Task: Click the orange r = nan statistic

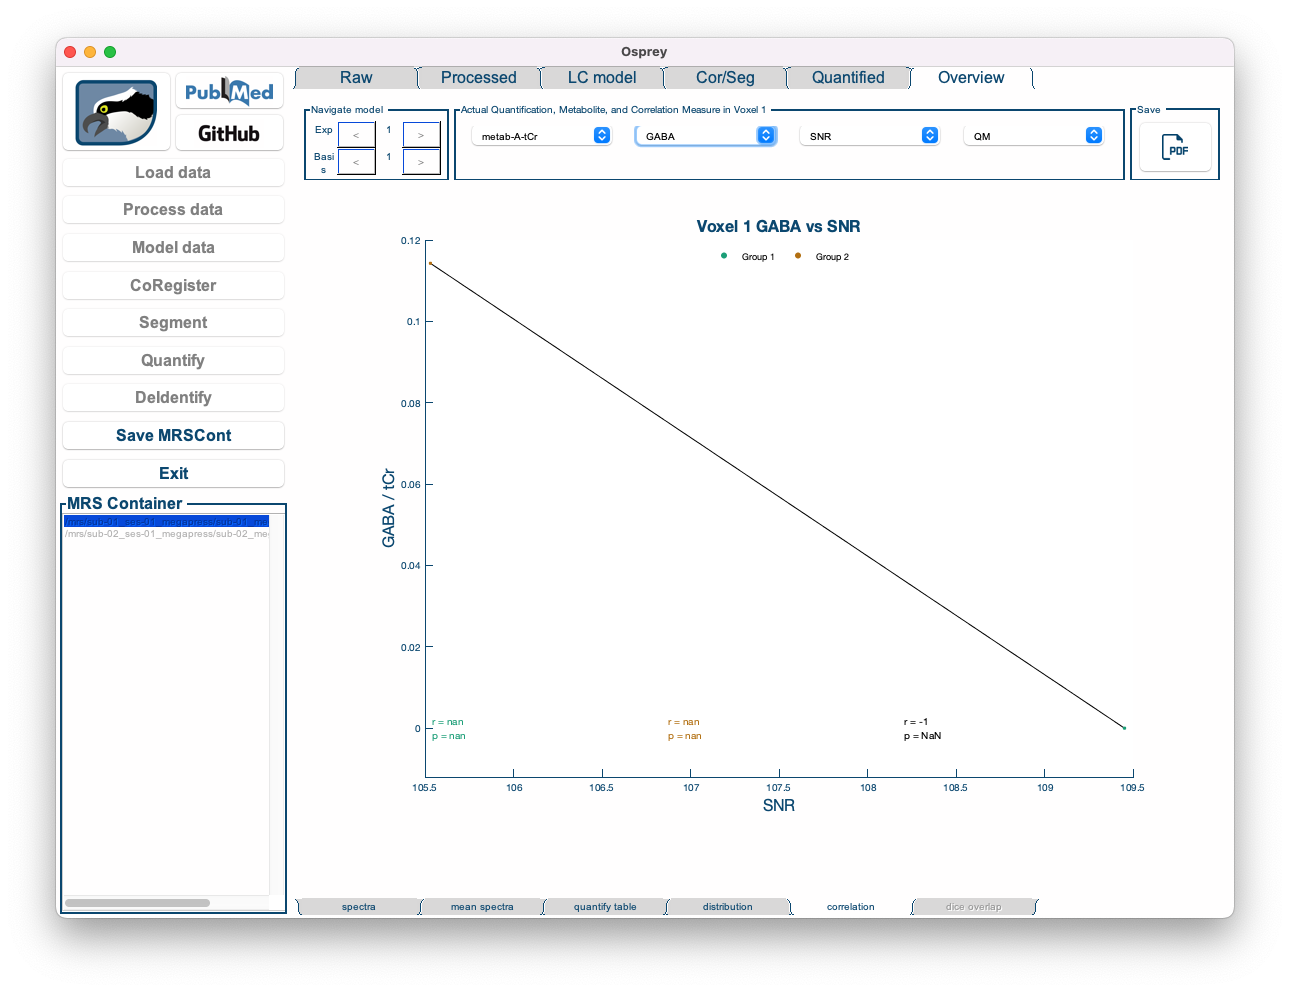Action: (x=684, y=722)
